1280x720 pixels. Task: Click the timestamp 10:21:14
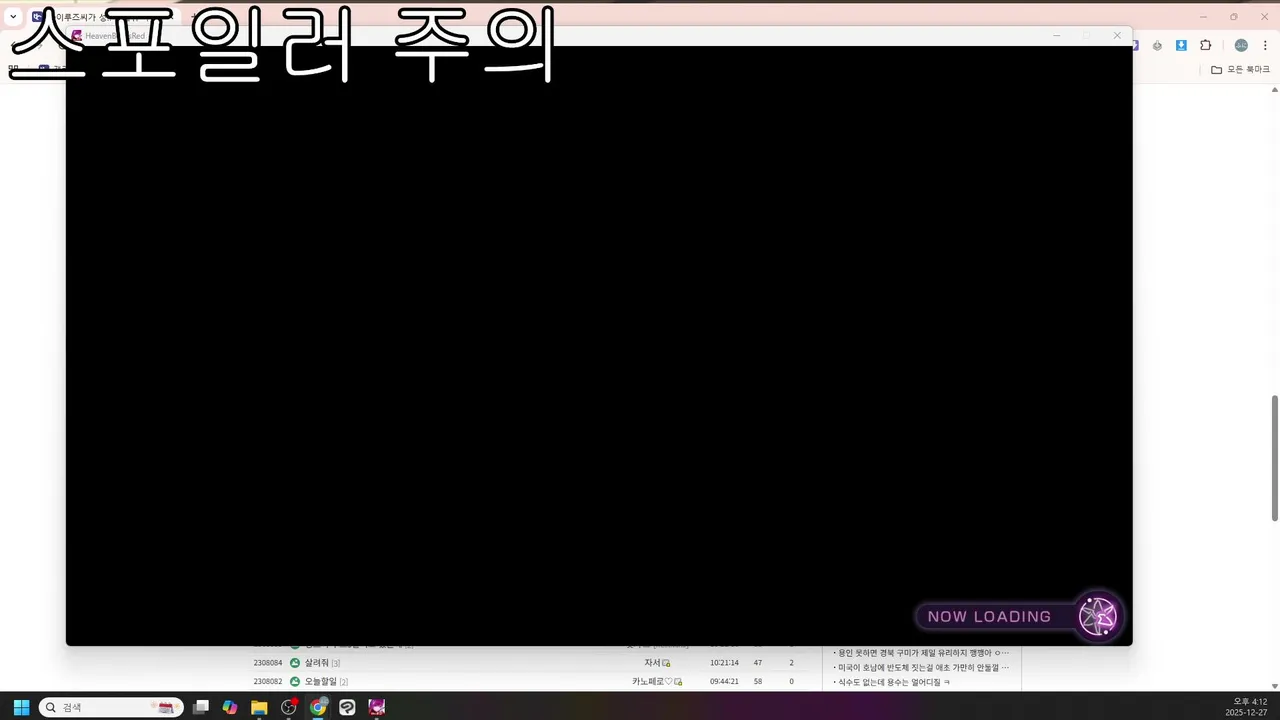click(x=724, y=663)
